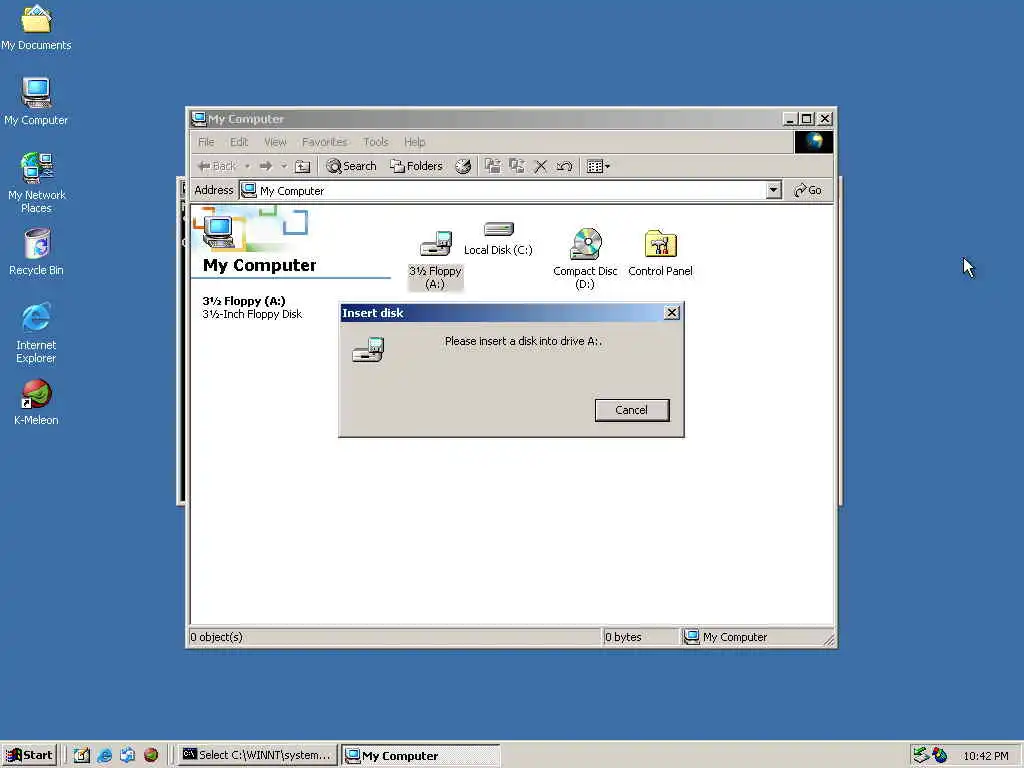Click the Undo toolbar icon
Screen dimensions: 1024x768
coord(564,167)
